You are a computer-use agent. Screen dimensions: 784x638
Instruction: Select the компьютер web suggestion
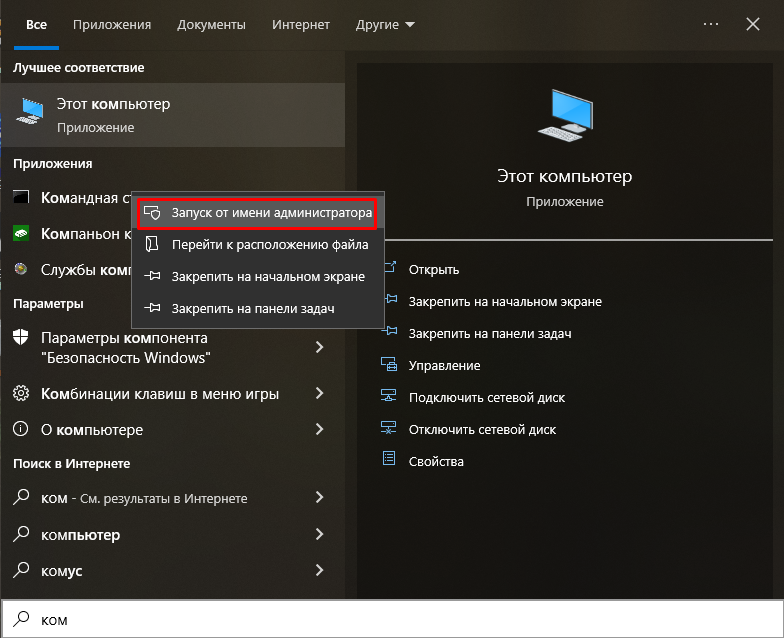click(172, 535)
